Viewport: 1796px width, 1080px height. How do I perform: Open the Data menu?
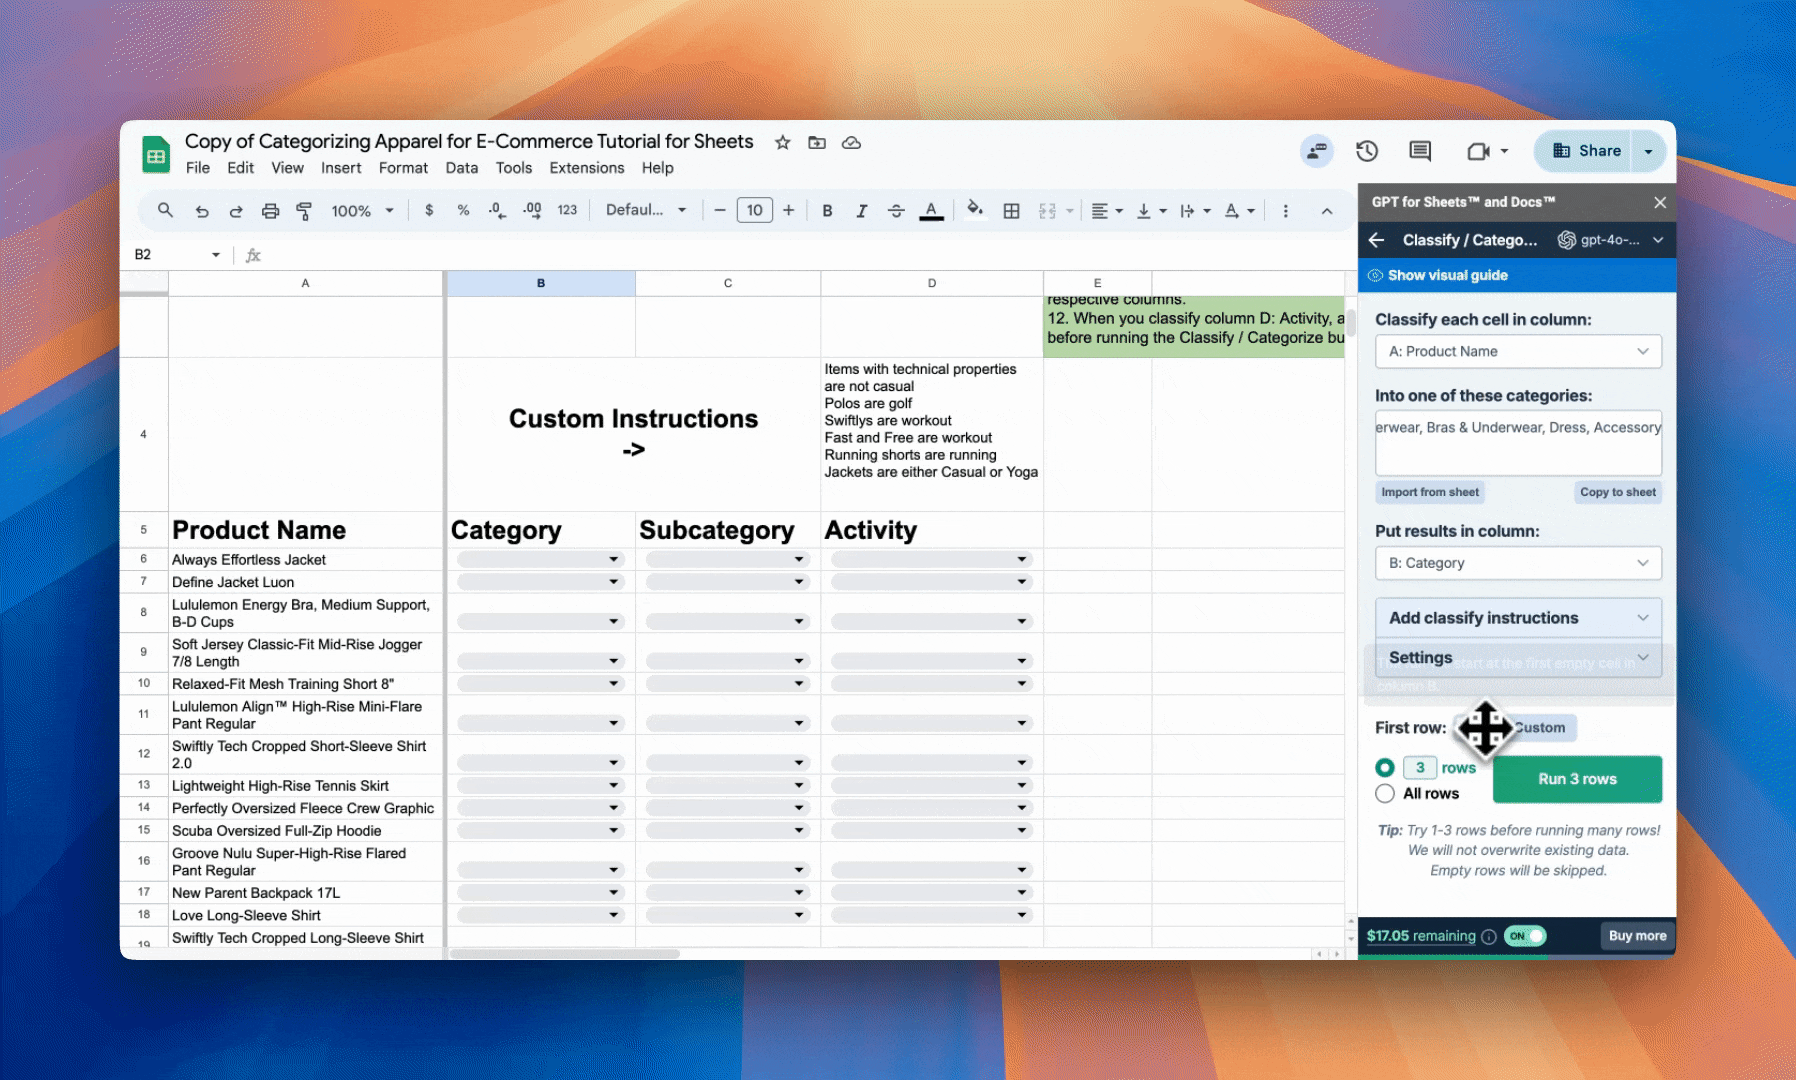coord(461,168)
